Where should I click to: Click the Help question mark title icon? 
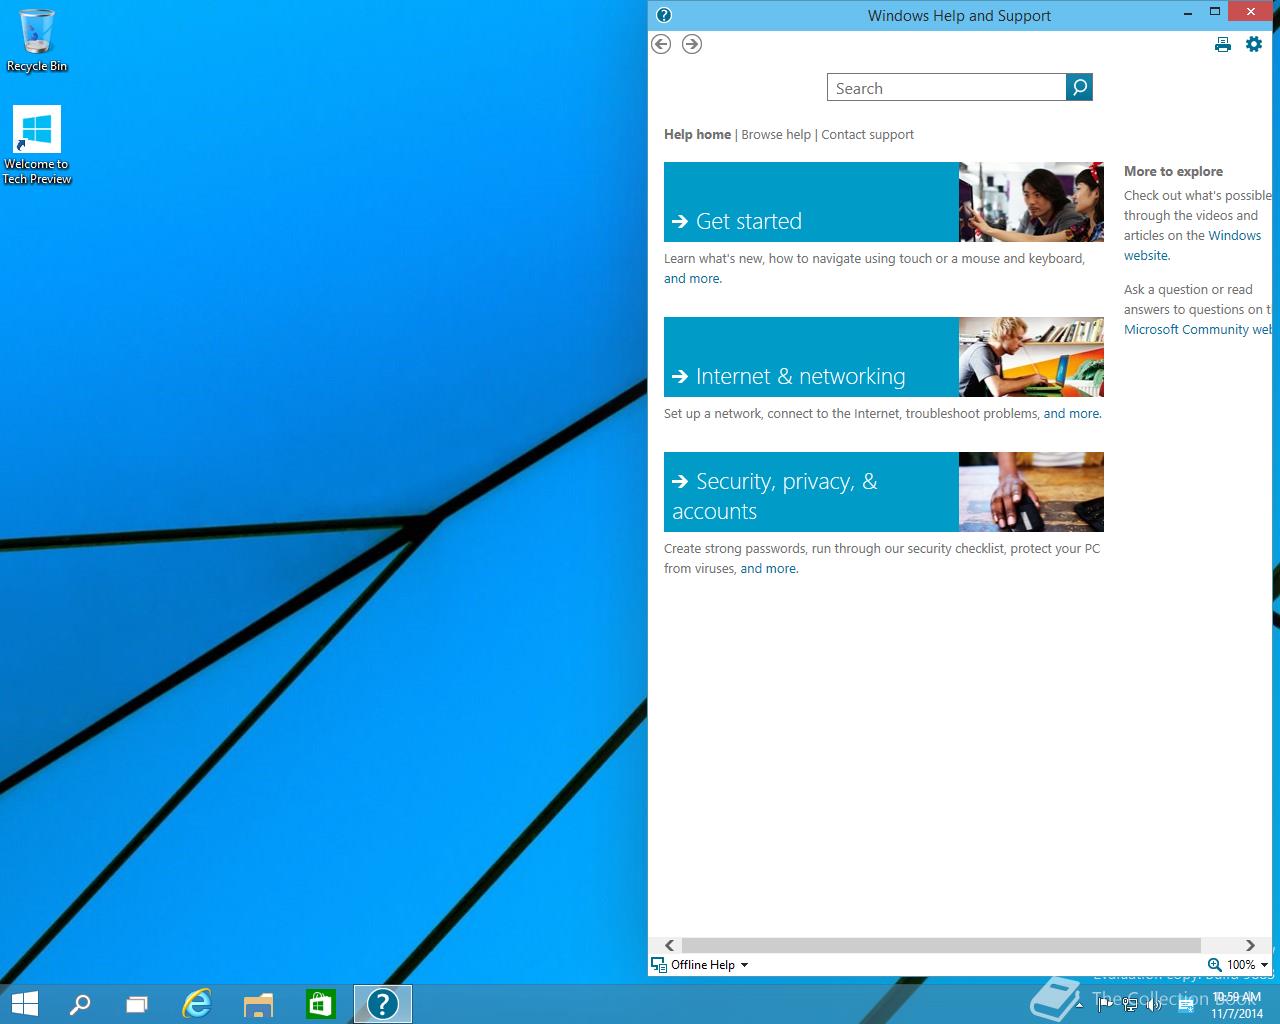[664, 15]
